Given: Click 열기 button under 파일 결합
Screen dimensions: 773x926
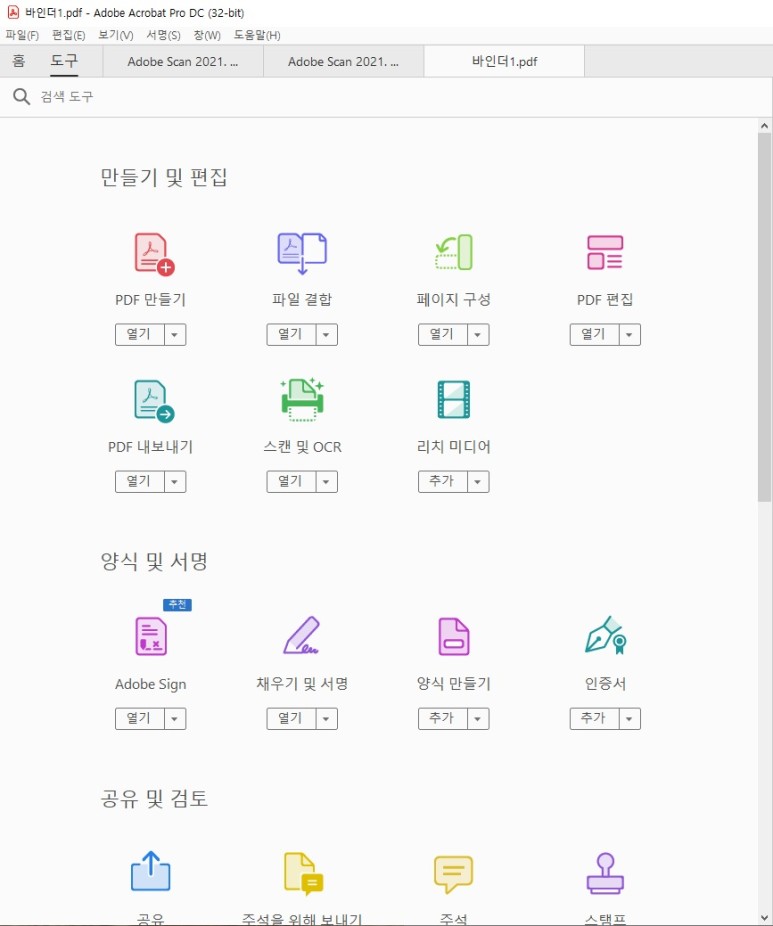Looking at the screenshot, I should point(291,335).
